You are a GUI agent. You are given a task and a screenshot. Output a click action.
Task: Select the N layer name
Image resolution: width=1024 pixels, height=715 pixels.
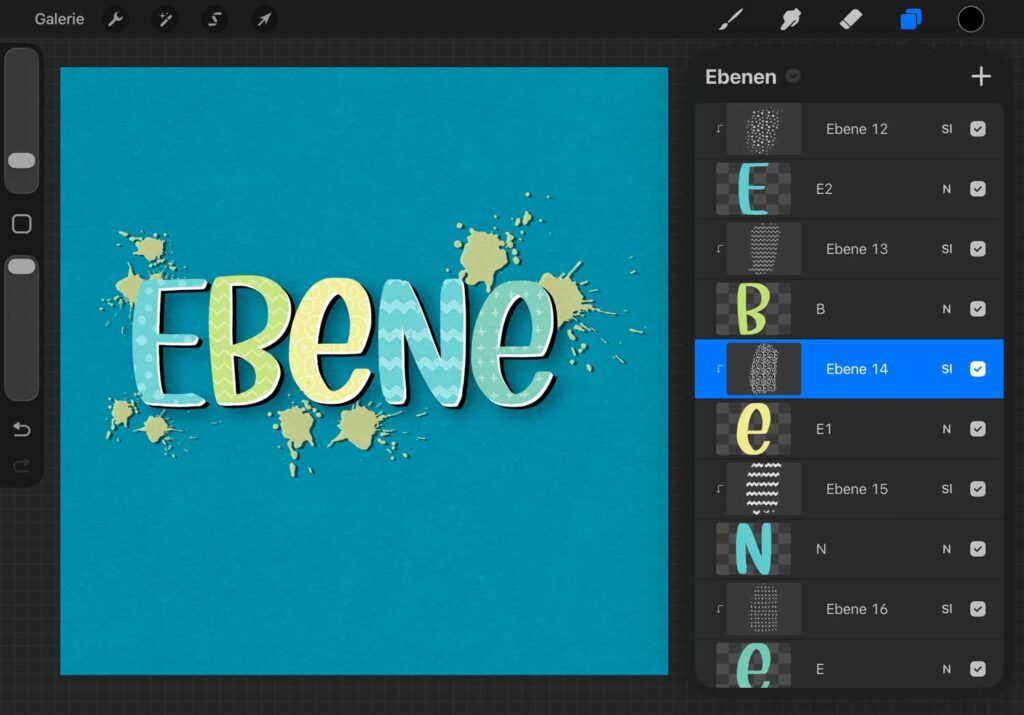[821, 550]
